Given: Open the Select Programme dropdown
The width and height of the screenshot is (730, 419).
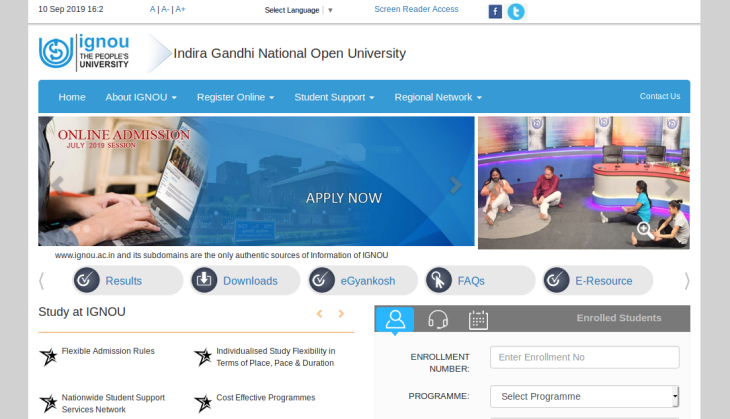Looking at the screenshot, I should pyautogui.click(x=584, y=397).
